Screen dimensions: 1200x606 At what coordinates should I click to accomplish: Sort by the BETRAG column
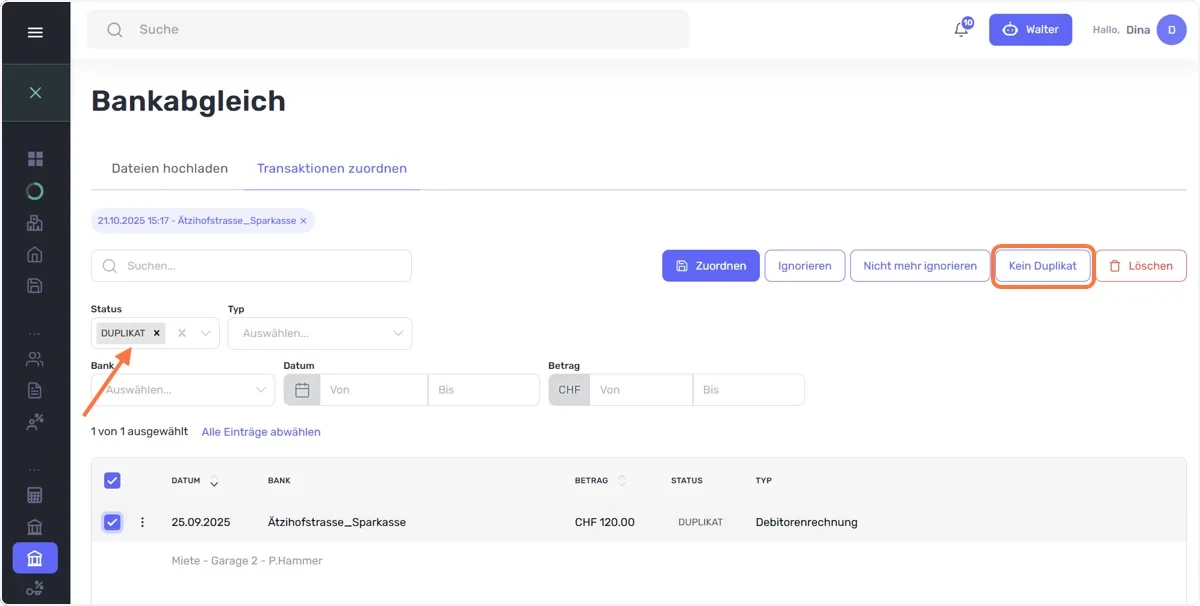click(622, 481)
